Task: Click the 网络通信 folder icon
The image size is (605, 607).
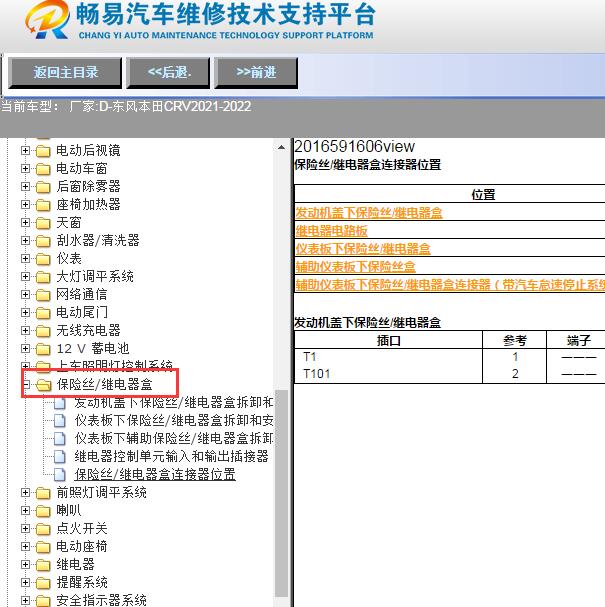Action: [43, 295]
